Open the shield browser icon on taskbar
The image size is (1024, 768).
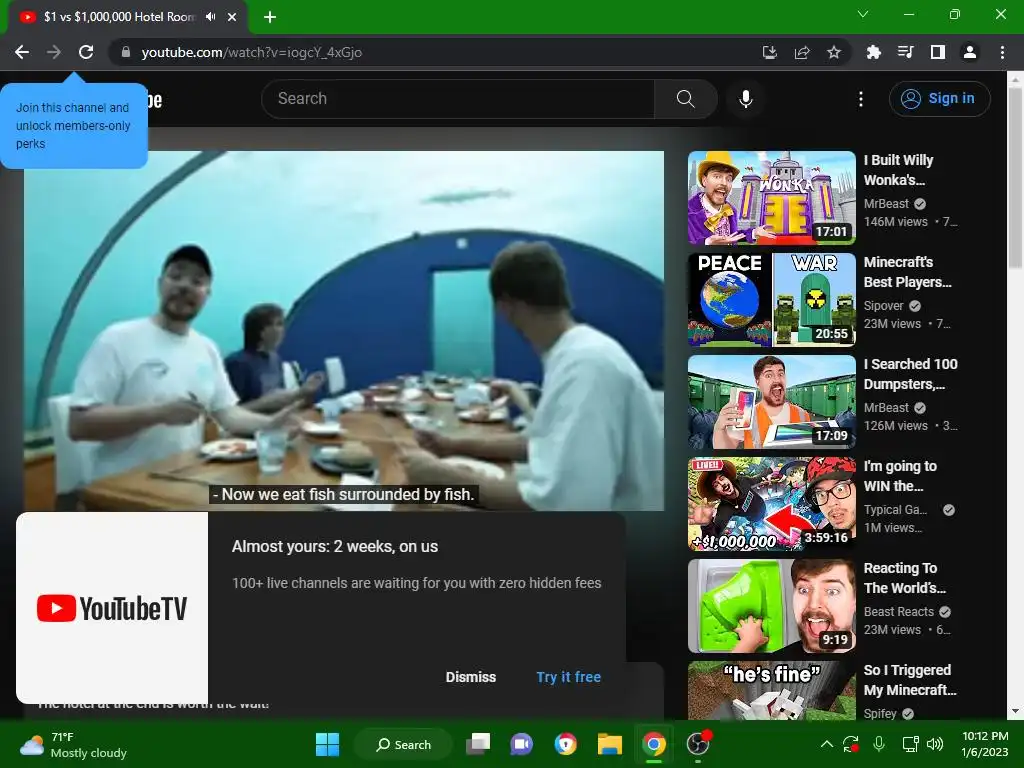(566, 744)
